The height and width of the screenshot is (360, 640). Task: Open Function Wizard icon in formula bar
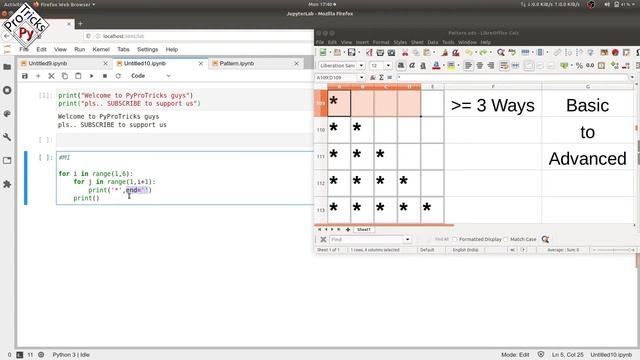tap(373, 77)
